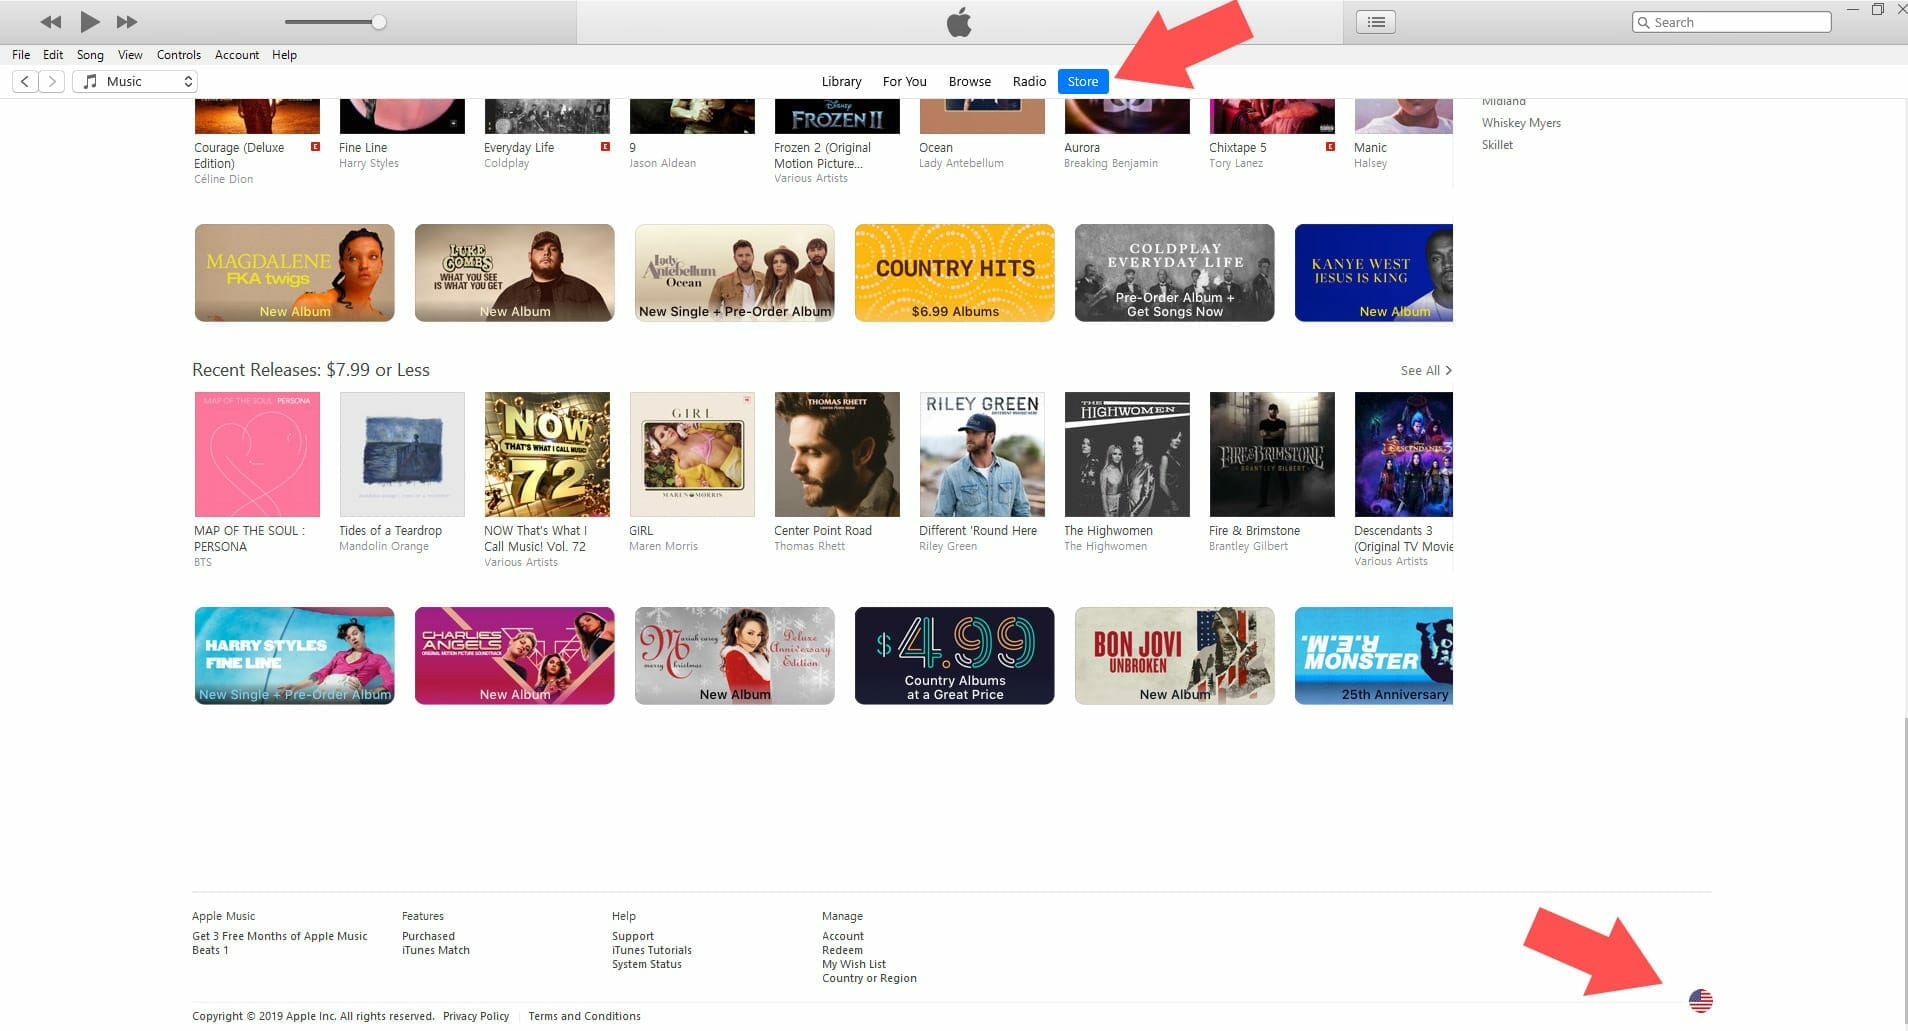Image resolution: width=1908 pixels, height=1031 pixels.
Task: Click into the Search field
Action: click(x=1732, y=22)
